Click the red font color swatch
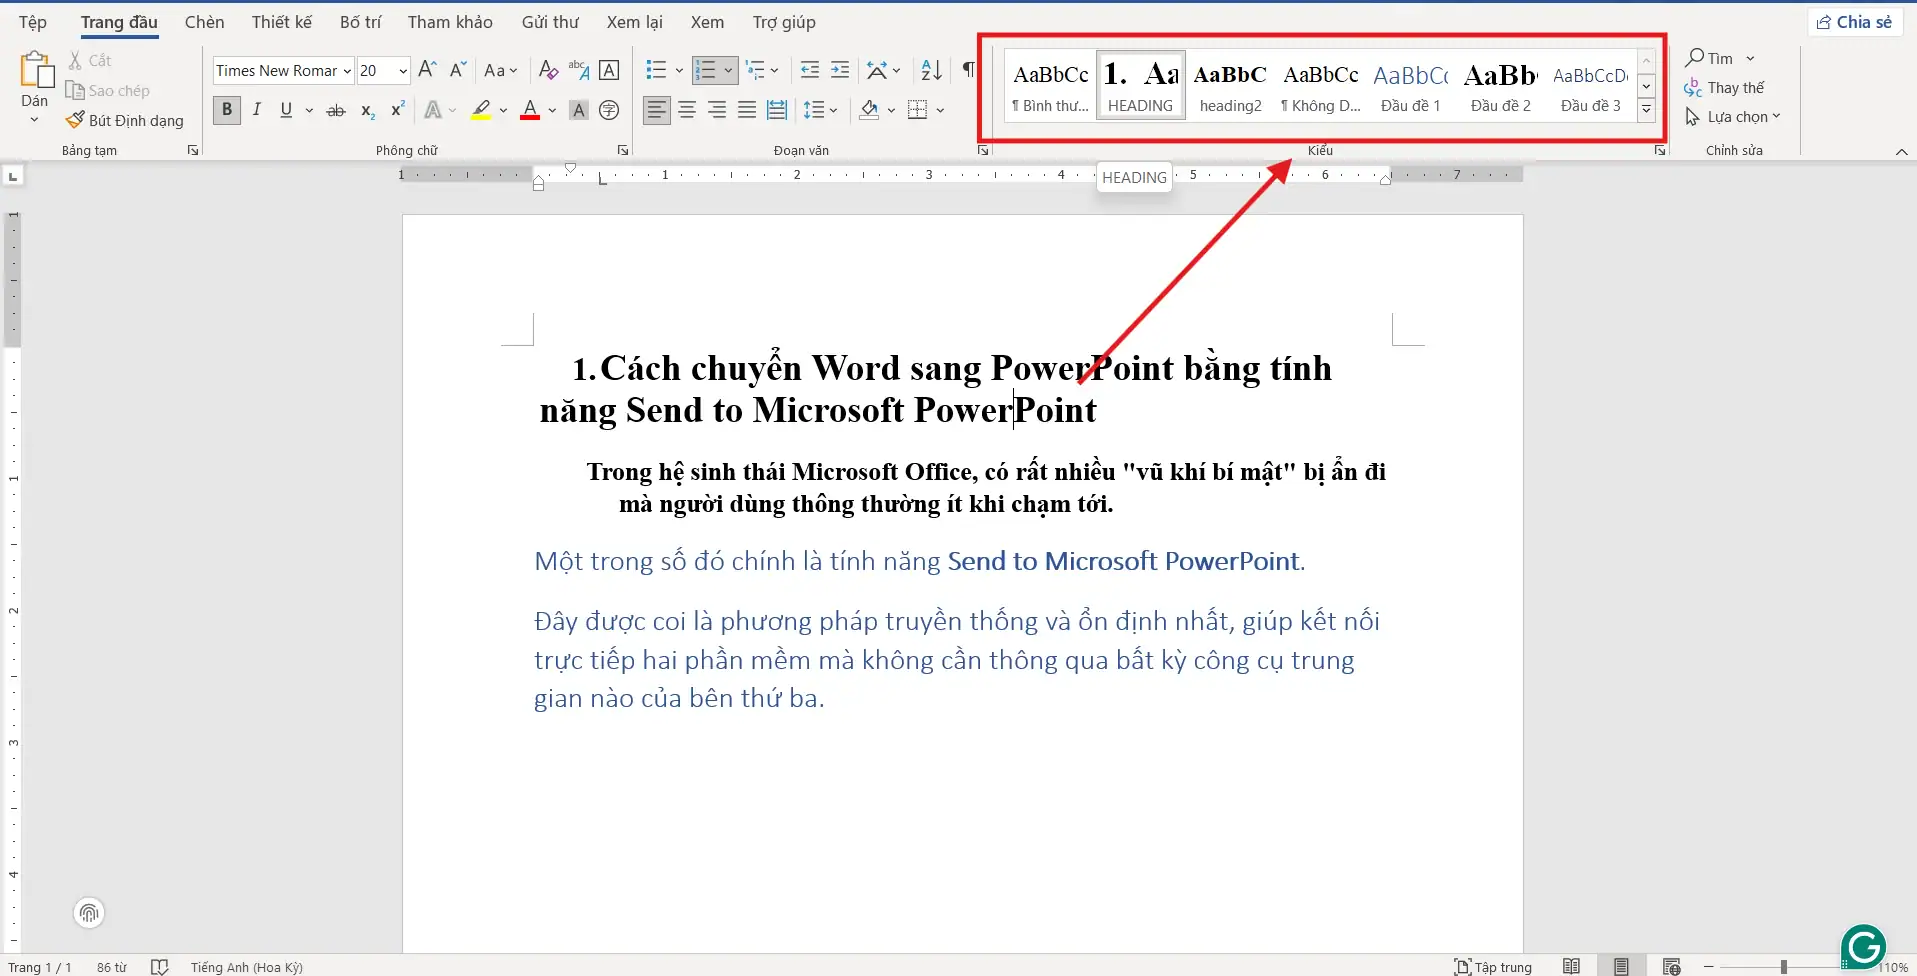This screenshot has height=976, width=1917. point(530,110)
